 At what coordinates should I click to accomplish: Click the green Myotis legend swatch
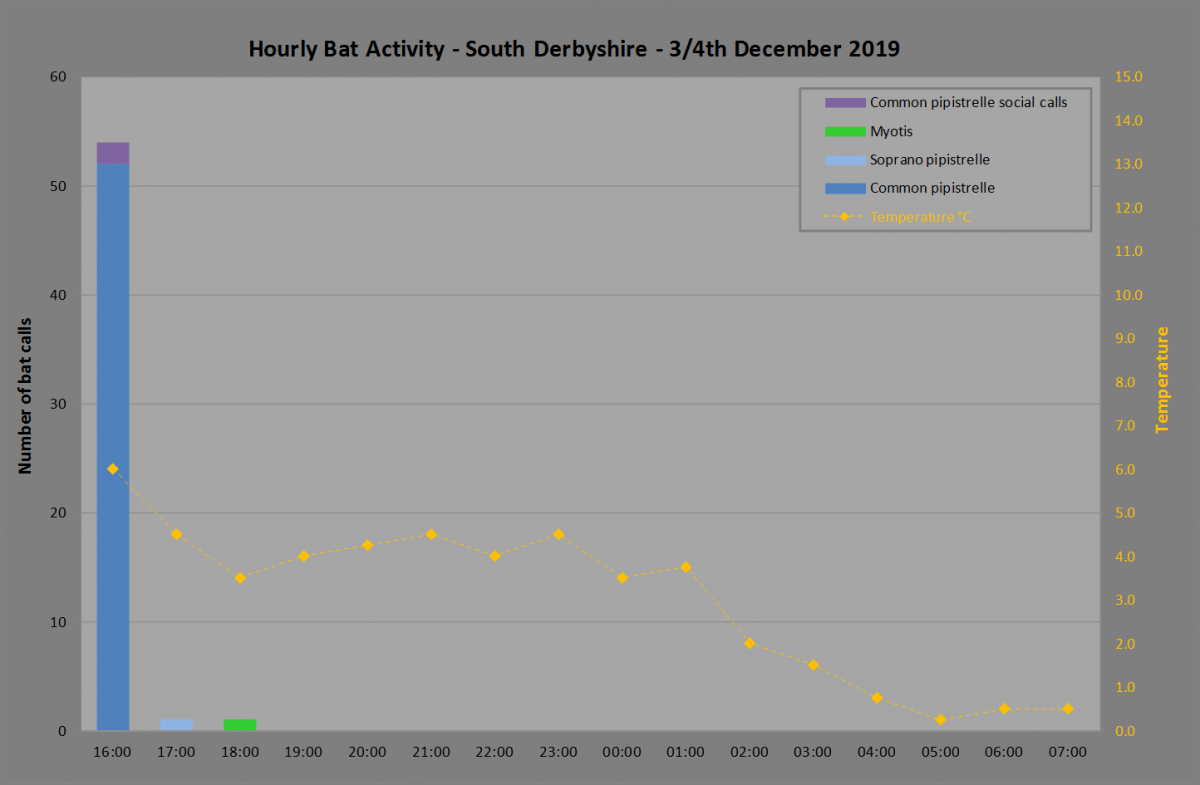point(845,131)
